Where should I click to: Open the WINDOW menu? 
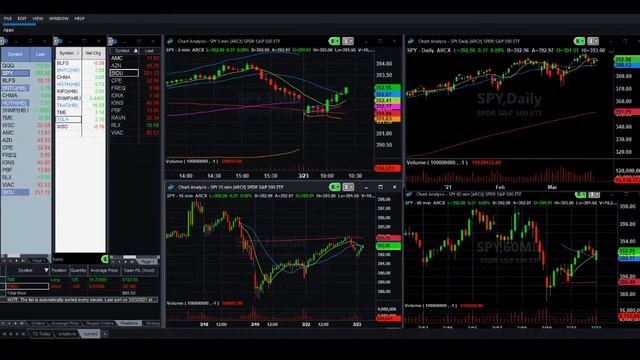59,18
